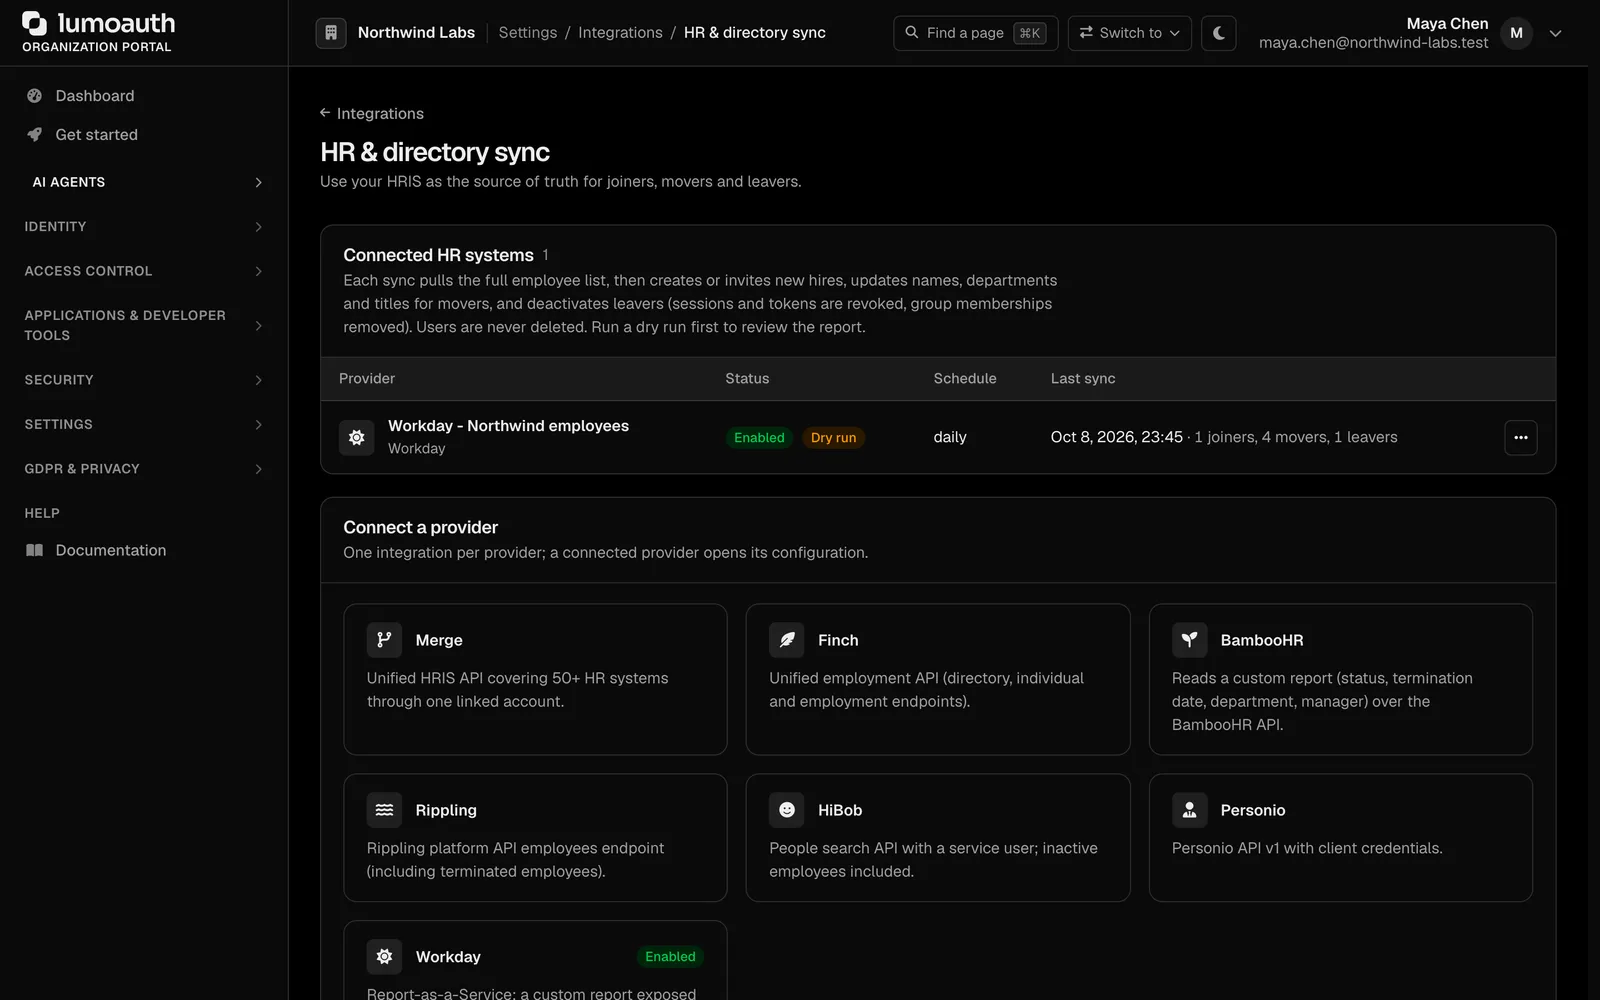Expand the Identity section
Image resolution: width=1600 pixels, height=1000 pixels.
pyautogui.click(x=144, y=227)
